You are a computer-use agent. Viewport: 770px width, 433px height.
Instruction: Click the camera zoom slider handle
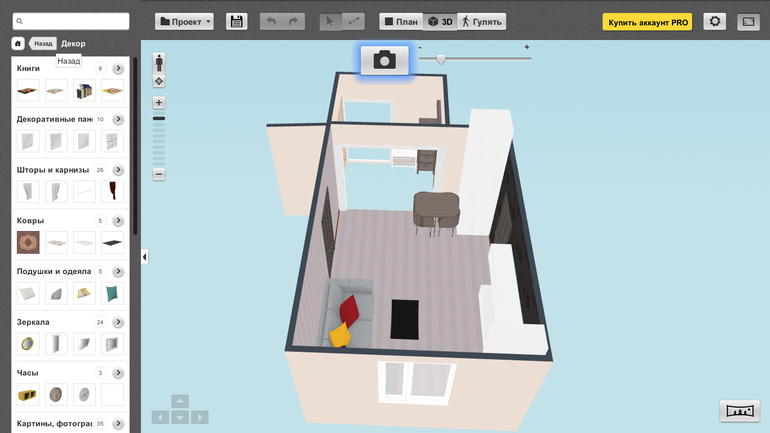tap(440, 59)
